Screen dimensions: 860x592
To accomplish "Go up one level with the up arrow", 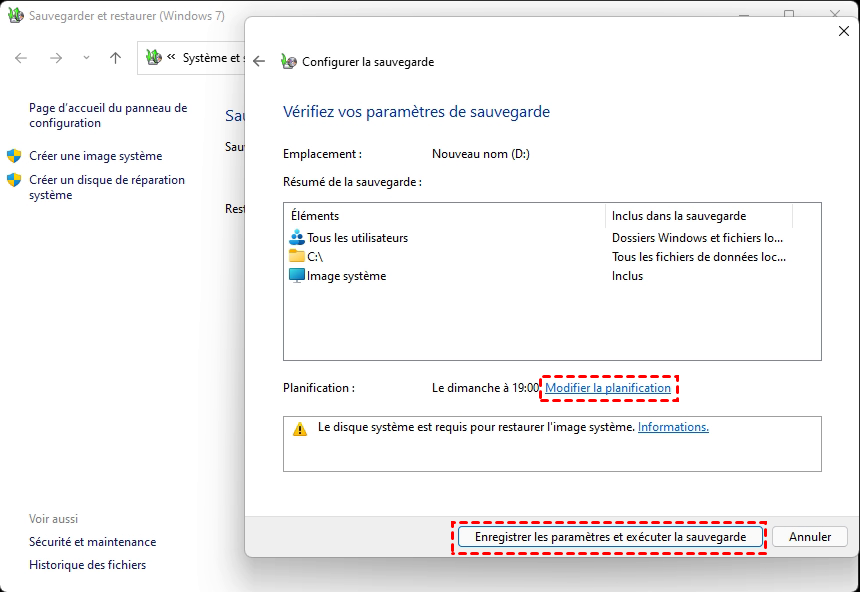I will (x=115, y=58).
